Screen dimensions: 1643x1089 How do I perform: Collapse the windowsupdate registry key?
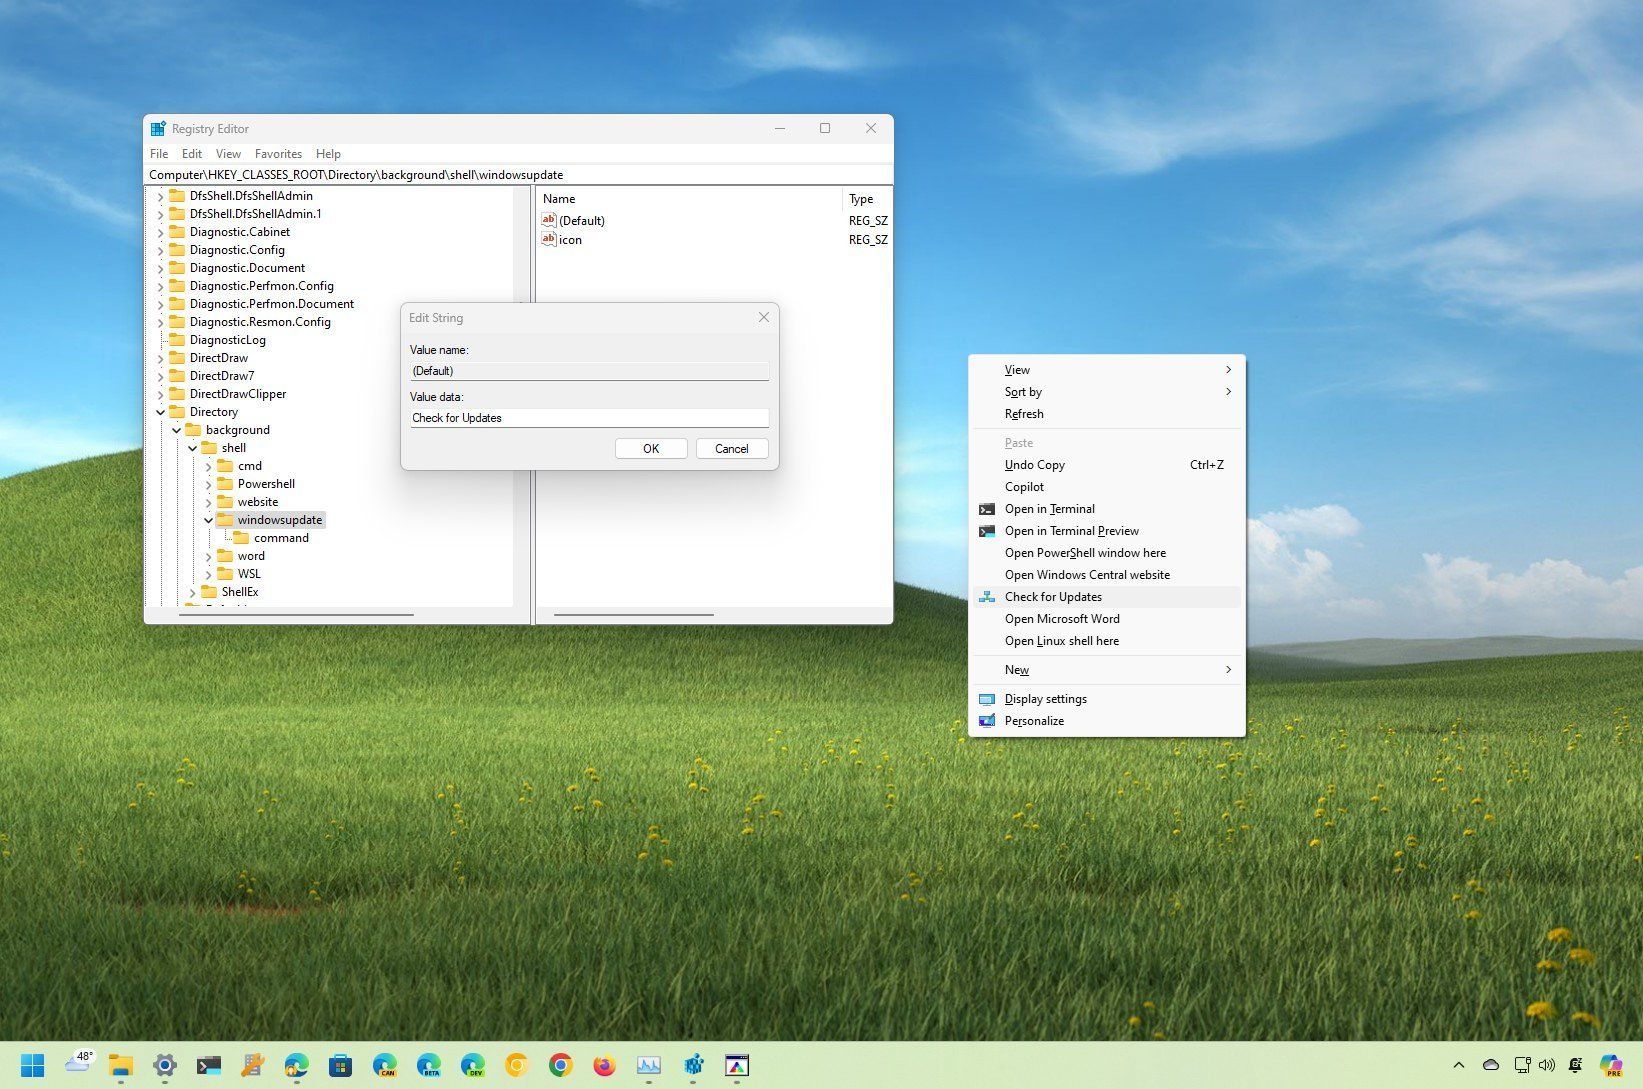tap(208, 520)
